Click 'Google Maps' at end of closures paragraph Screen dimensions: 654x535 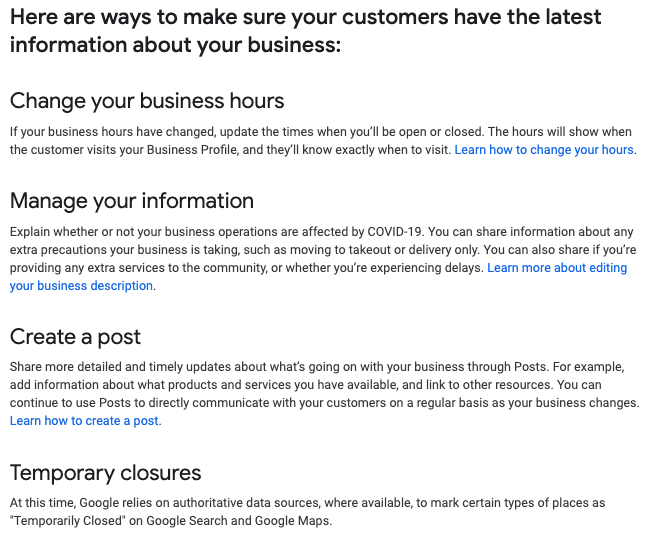click(x=292, y=521)
